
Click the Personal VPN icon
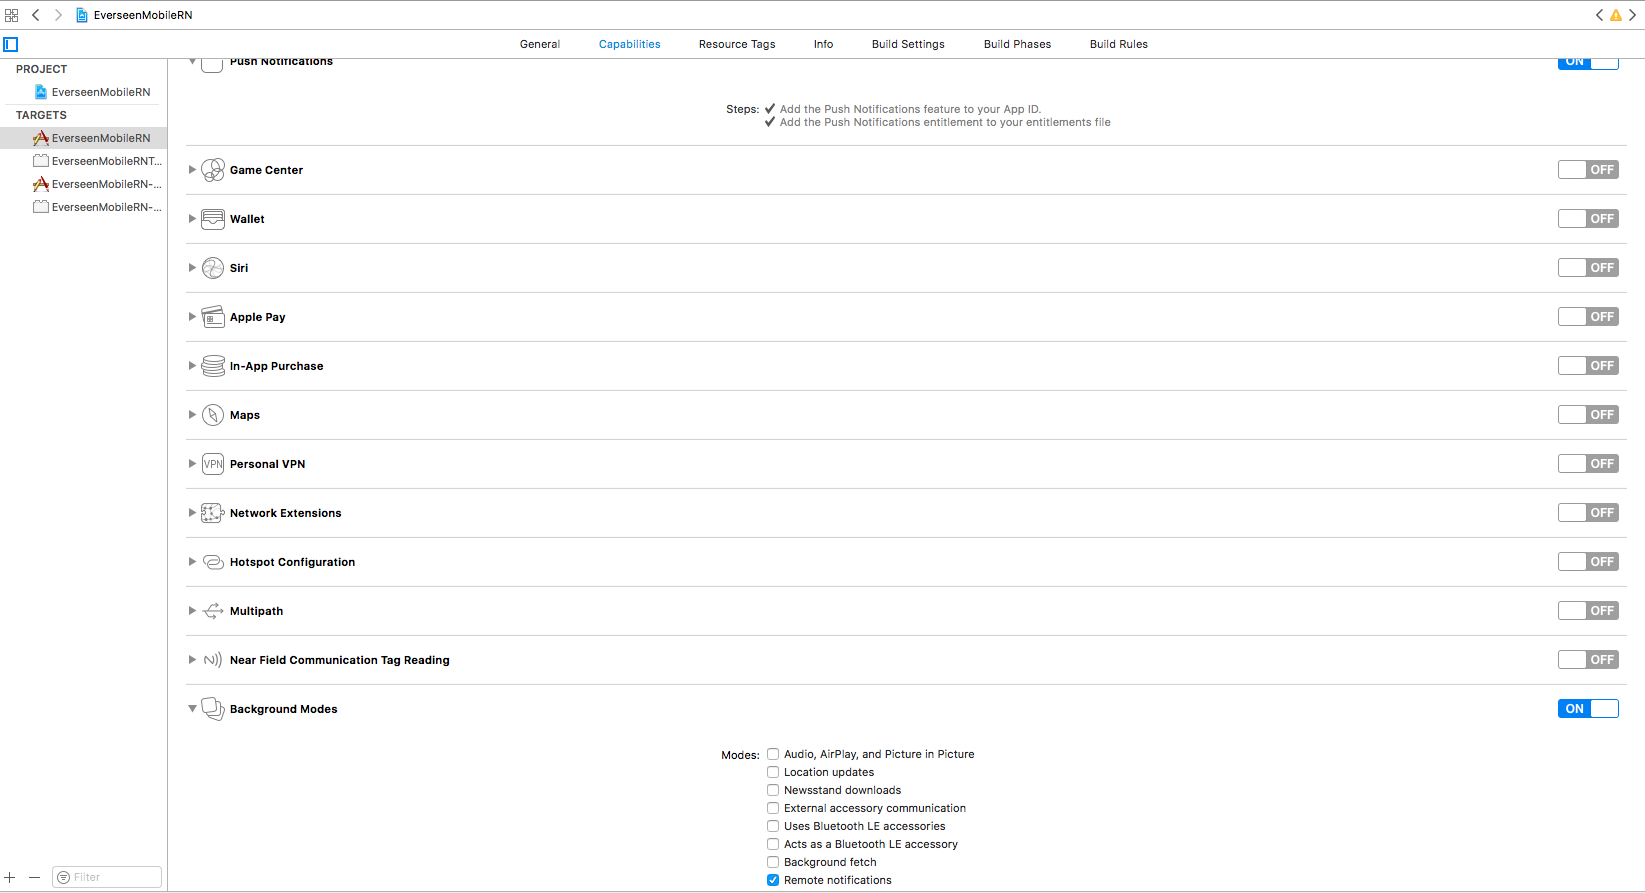point(213,464)
